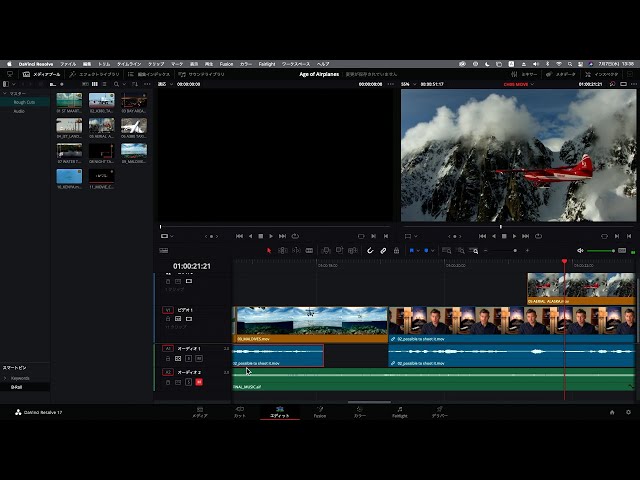The image size is (640, 480).
Task: Click the position lock padlock icon
Action: [x=396, y=250]
